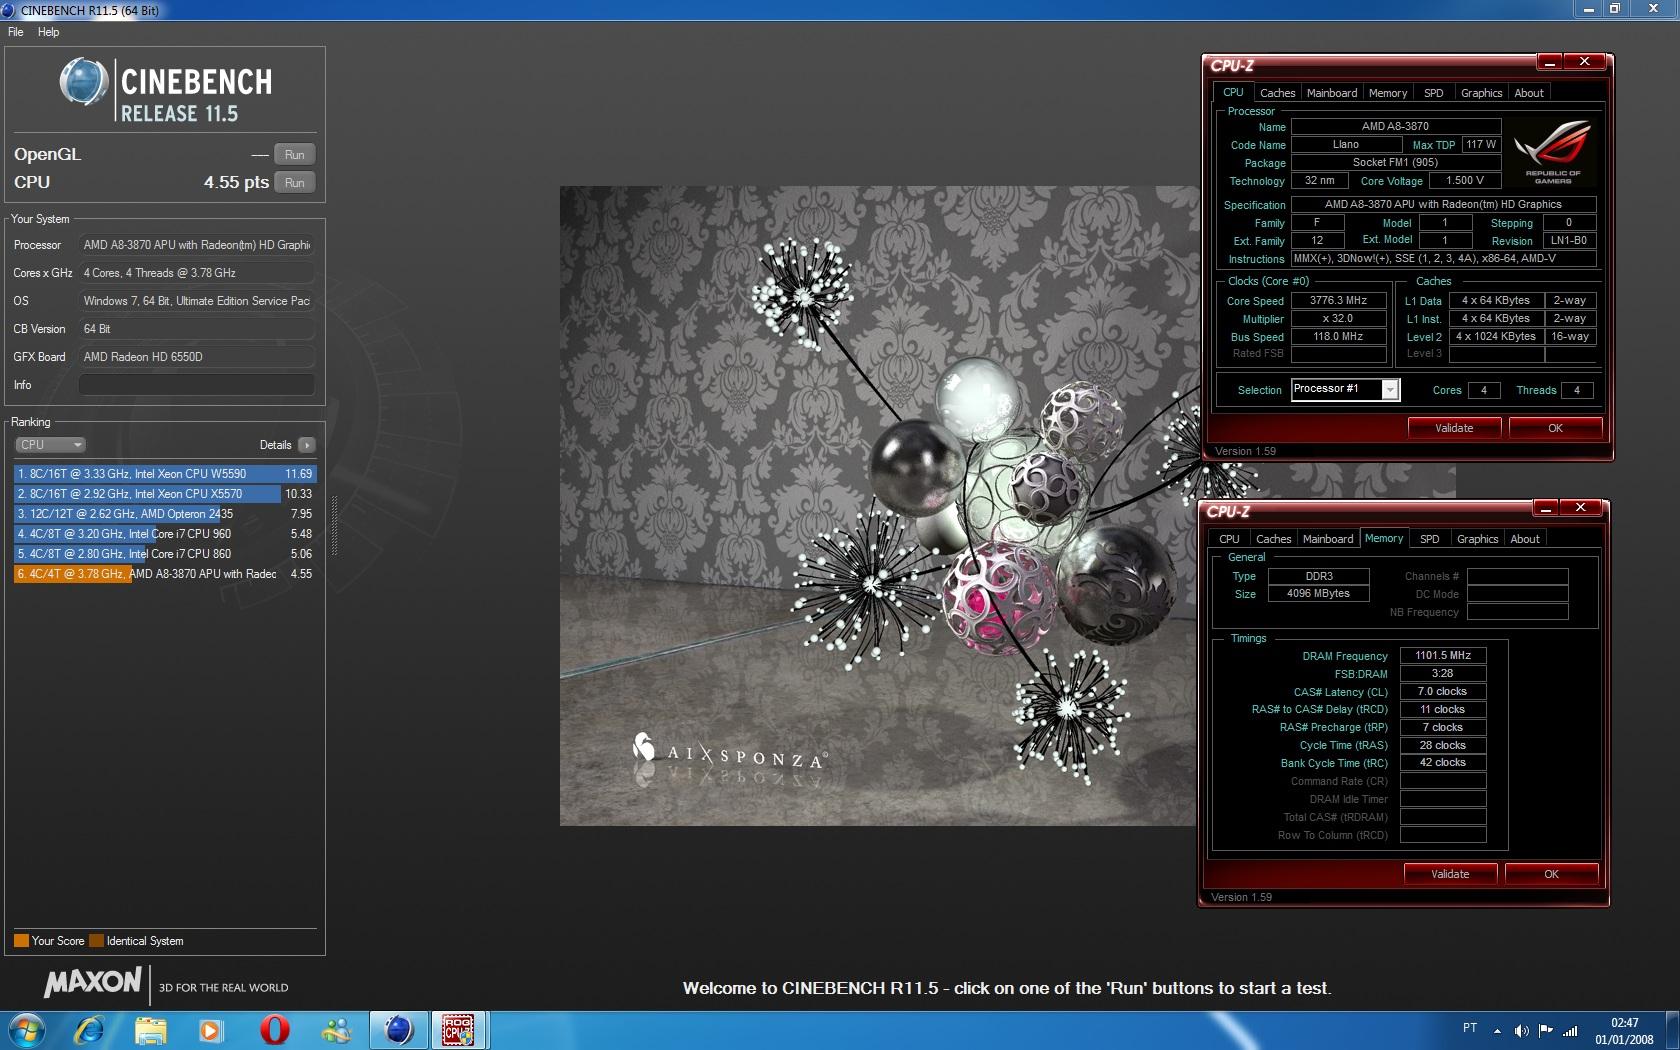This screenshot has width=1680, height=1050.
Task: Open the CPU ranking type dropdown
Action: [50, 445]
